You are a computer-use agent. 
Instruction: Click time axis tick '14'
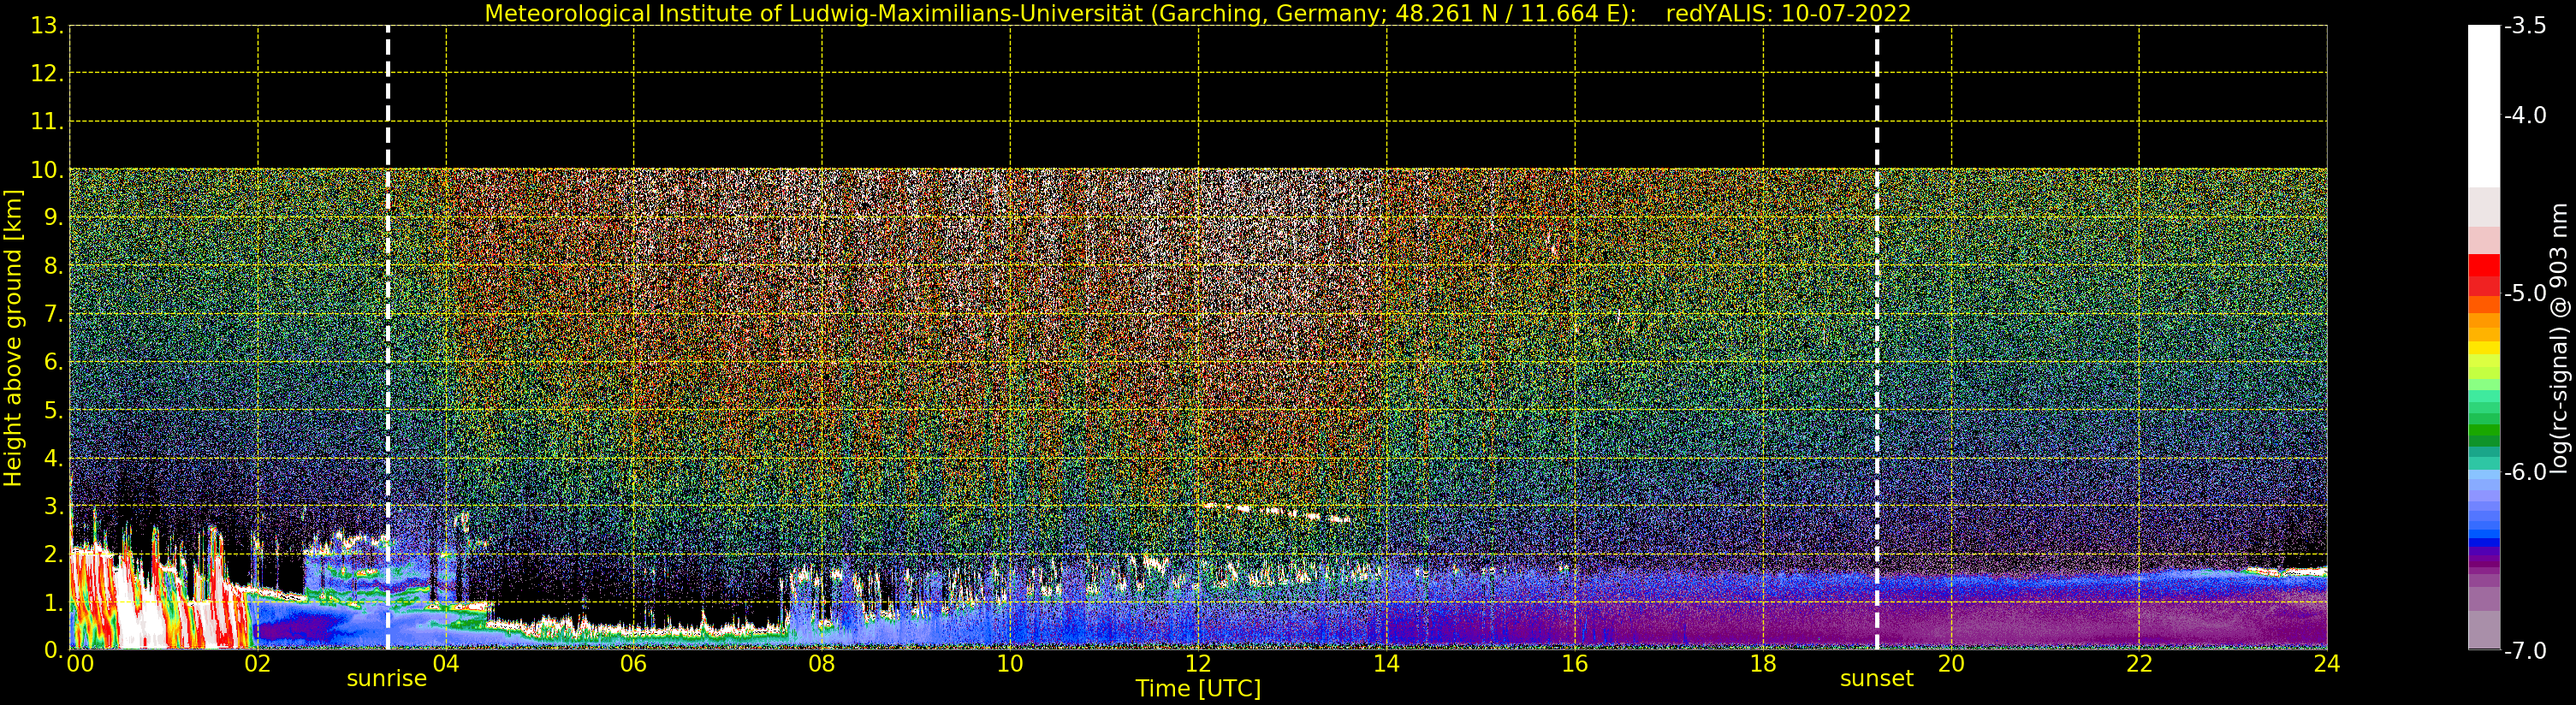click(1386, 664)
